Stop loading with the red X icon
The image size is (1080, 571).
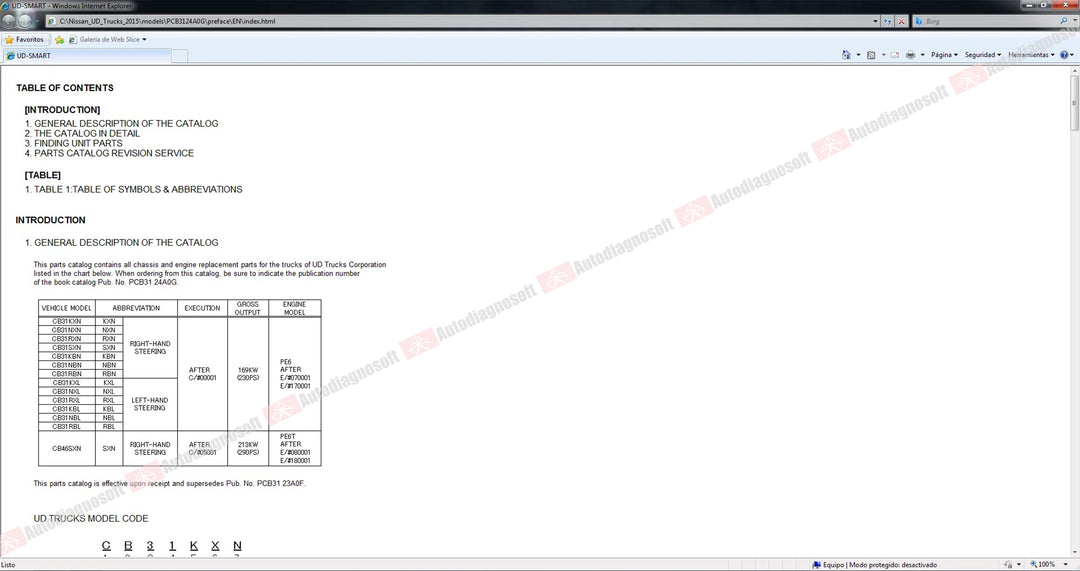click(901, 21)
